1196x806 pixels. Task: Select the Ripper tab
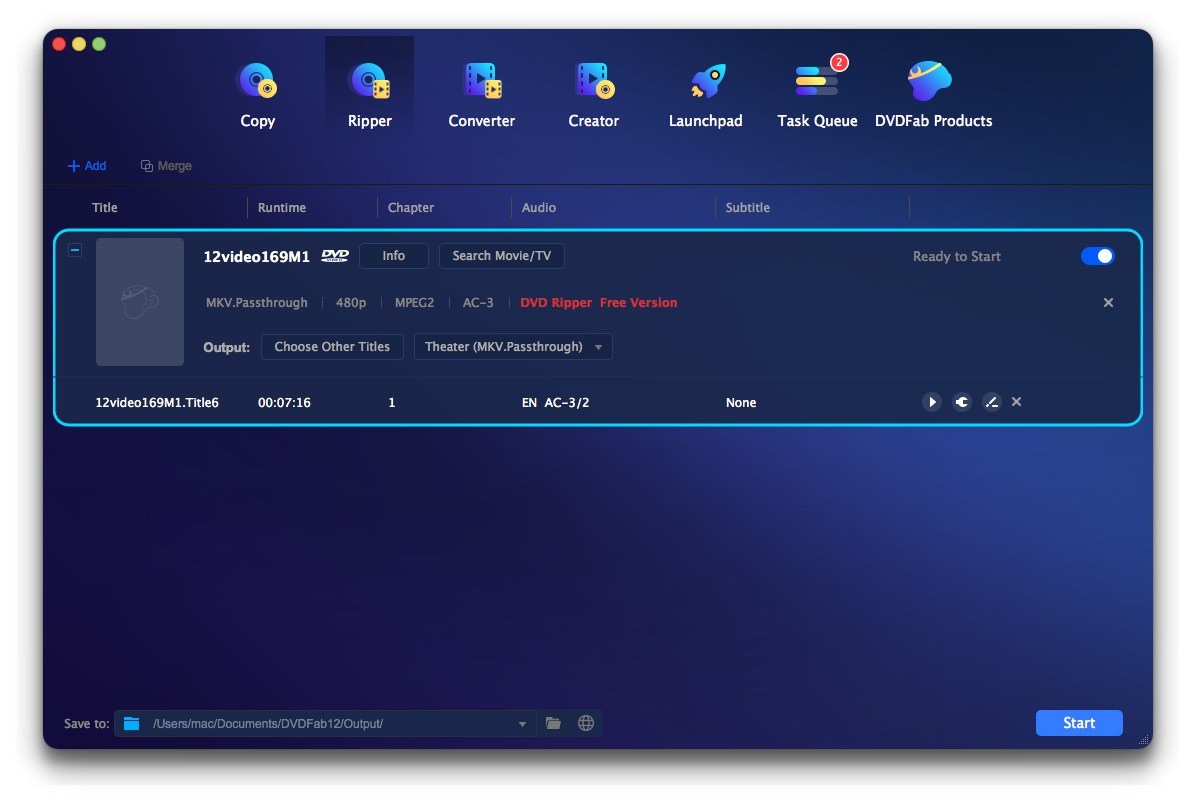369,95
